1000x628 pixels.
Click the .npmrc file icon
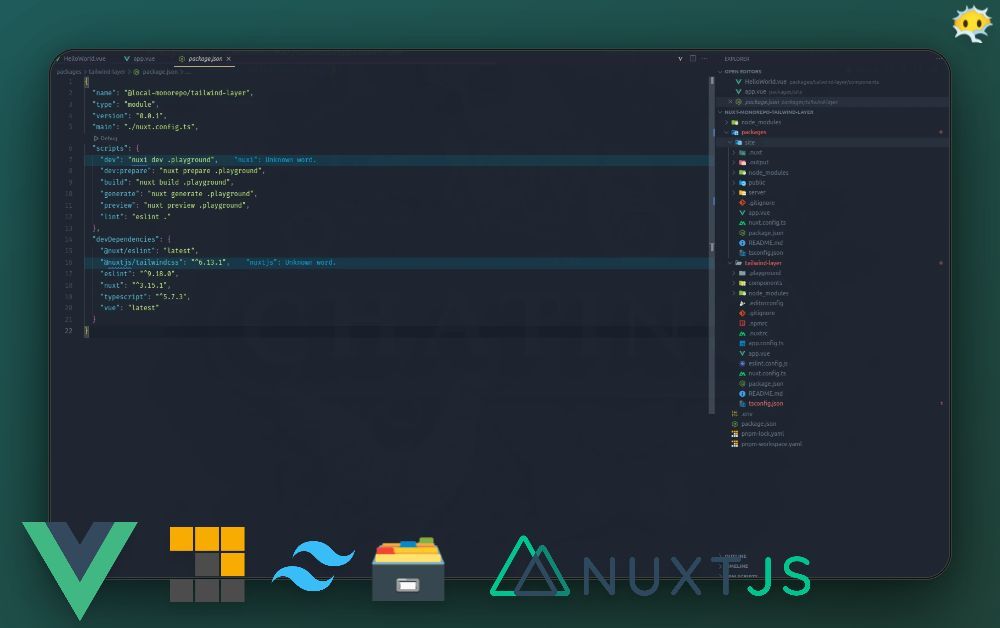pos(742,323)
